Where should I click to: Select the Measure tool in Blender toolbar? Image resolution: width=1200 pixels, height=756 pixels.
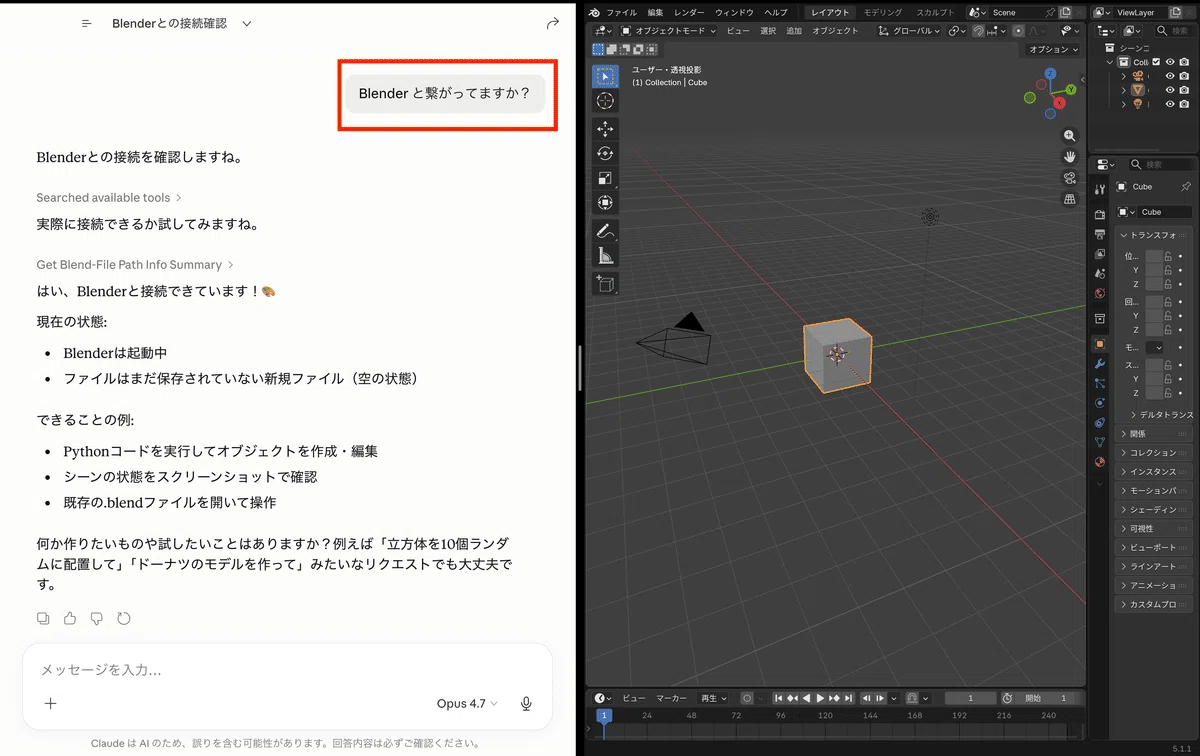[x=605, y=256]
